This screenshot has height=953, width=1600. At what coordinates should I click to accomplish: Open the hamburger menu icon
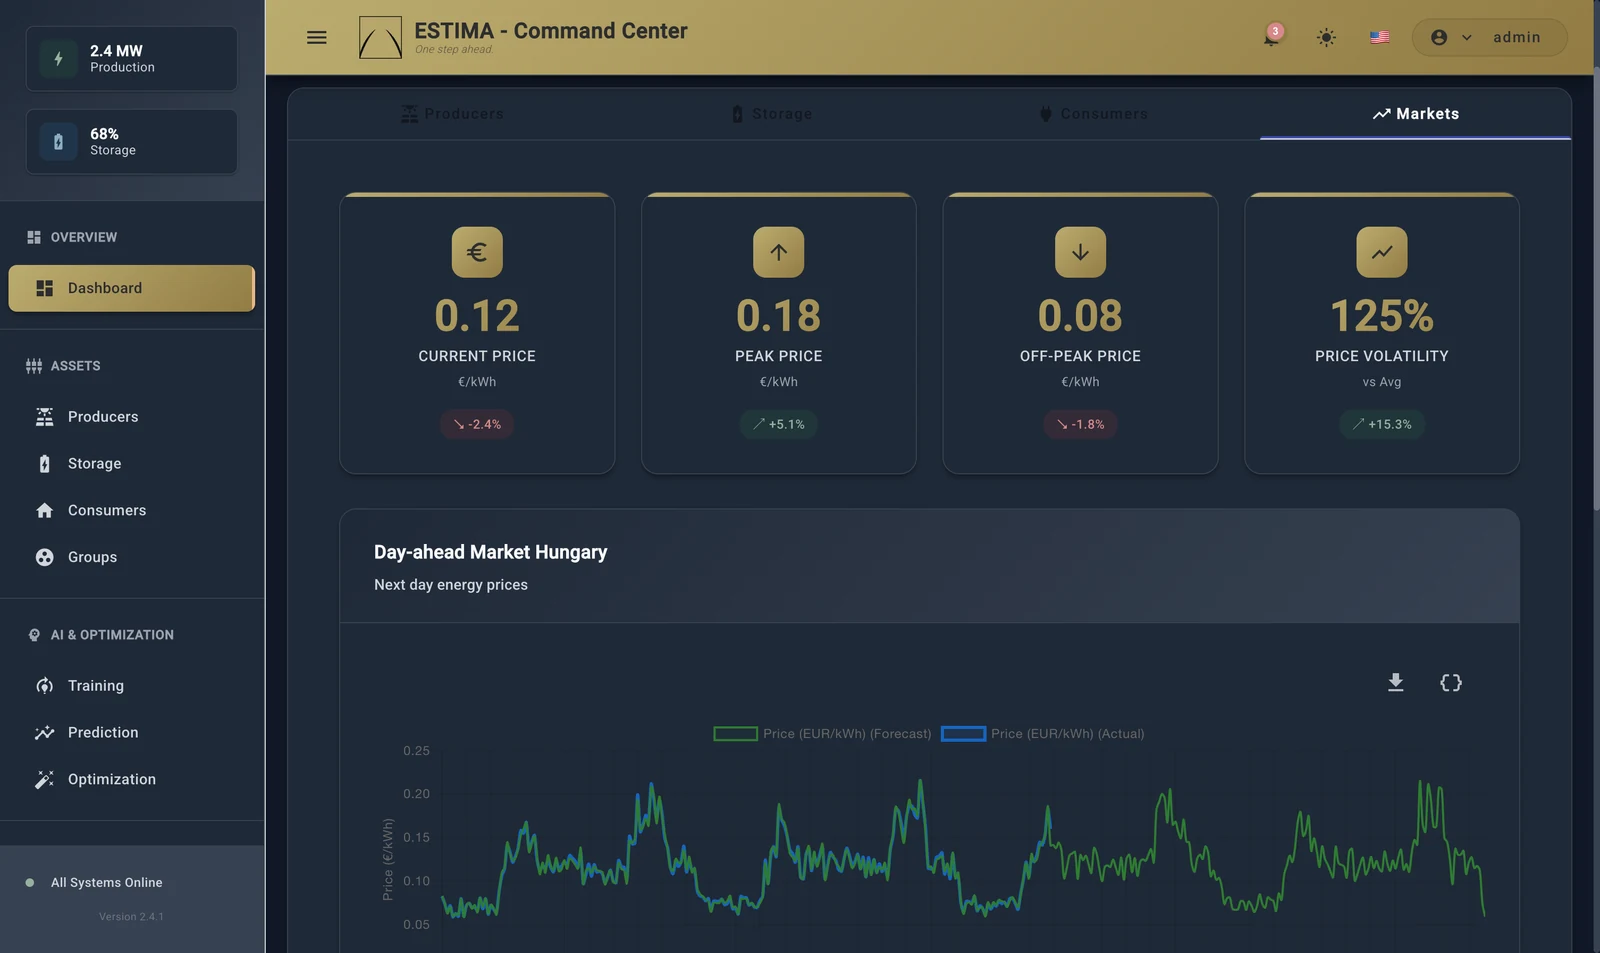click(316, 37)
